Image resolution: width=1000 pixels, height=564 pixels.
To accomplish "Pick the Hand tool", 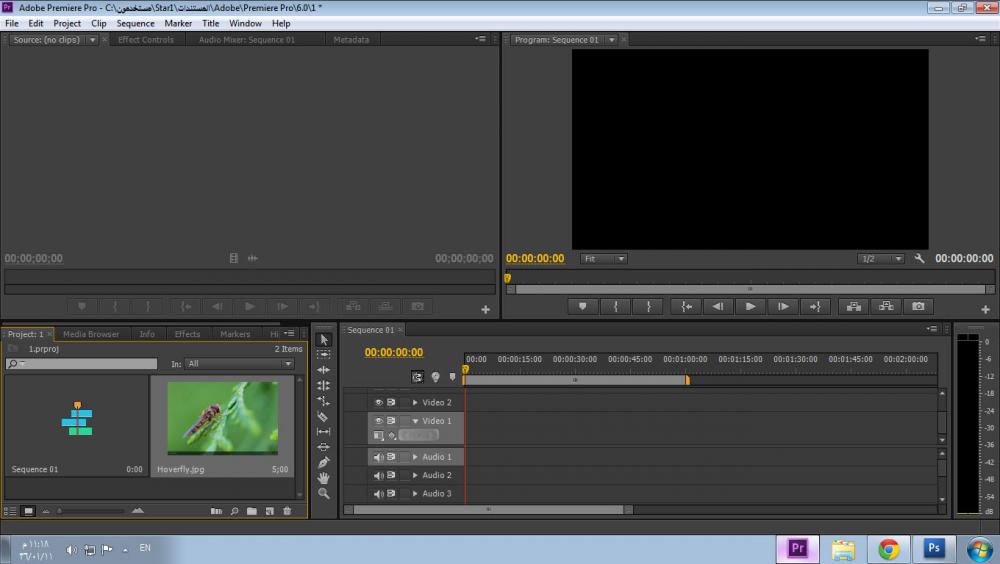I will click(323, 478).
